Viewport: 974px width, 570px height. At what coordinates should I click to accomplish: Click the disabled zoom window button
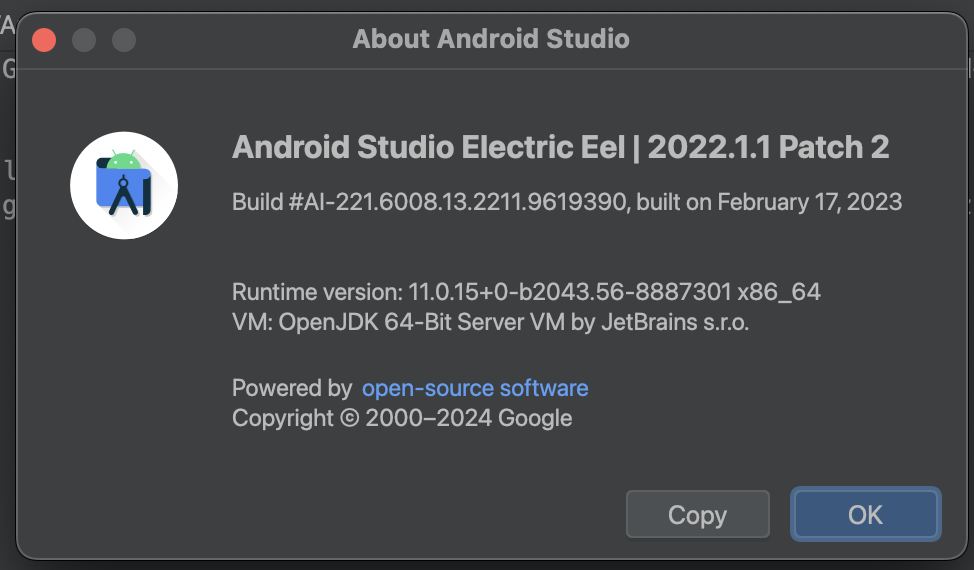point(123,40)
